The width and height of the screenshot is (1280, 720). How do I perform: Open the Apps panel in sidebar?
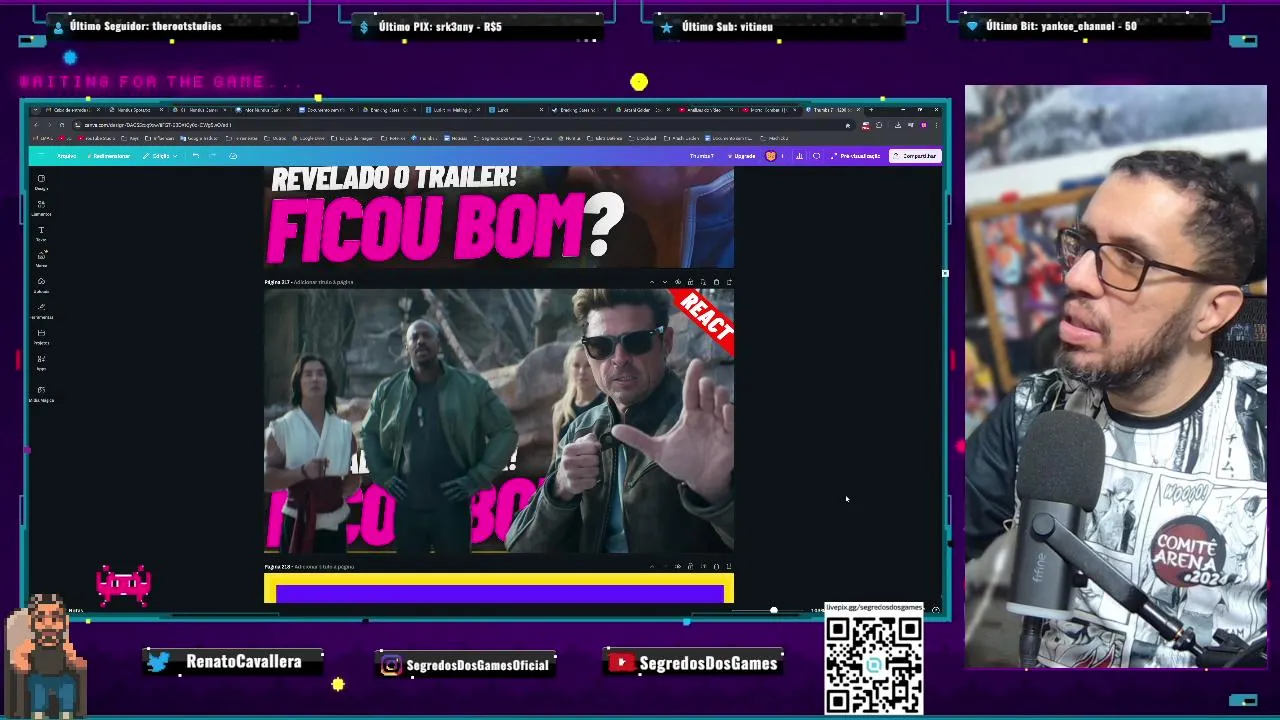coord(41,362)
